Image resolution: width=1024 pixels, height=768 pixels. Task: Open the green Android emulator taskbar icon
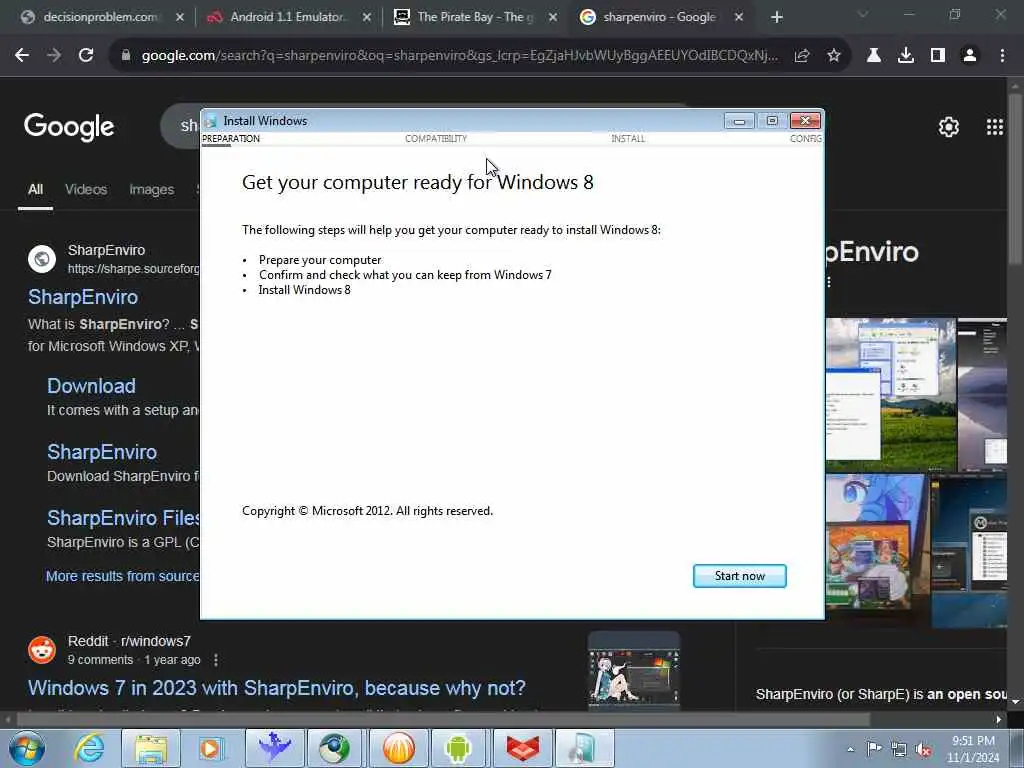click(x=458, y=748)
